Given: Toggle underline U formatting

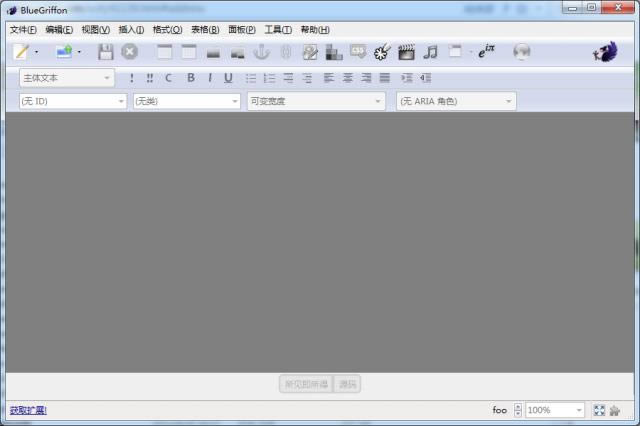Looking at the screenshot, I should tap(228, 78).
